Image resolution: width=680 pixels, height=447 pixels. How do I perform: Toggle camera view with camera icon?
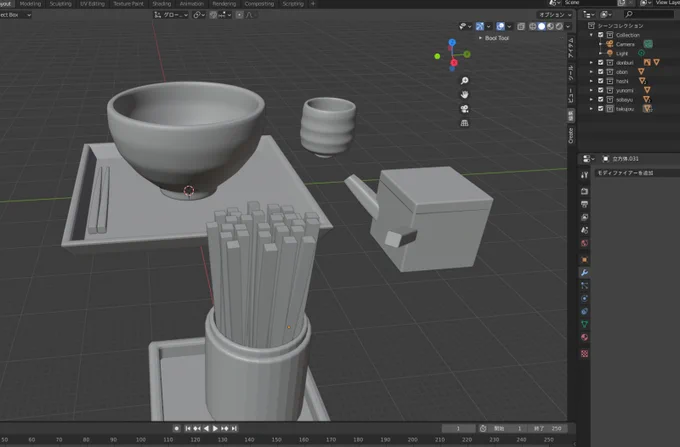point(464,109)
